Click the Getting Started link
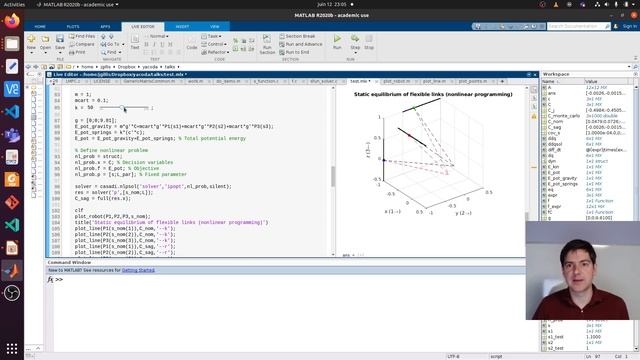640x360 pixels. coord(138,270)
